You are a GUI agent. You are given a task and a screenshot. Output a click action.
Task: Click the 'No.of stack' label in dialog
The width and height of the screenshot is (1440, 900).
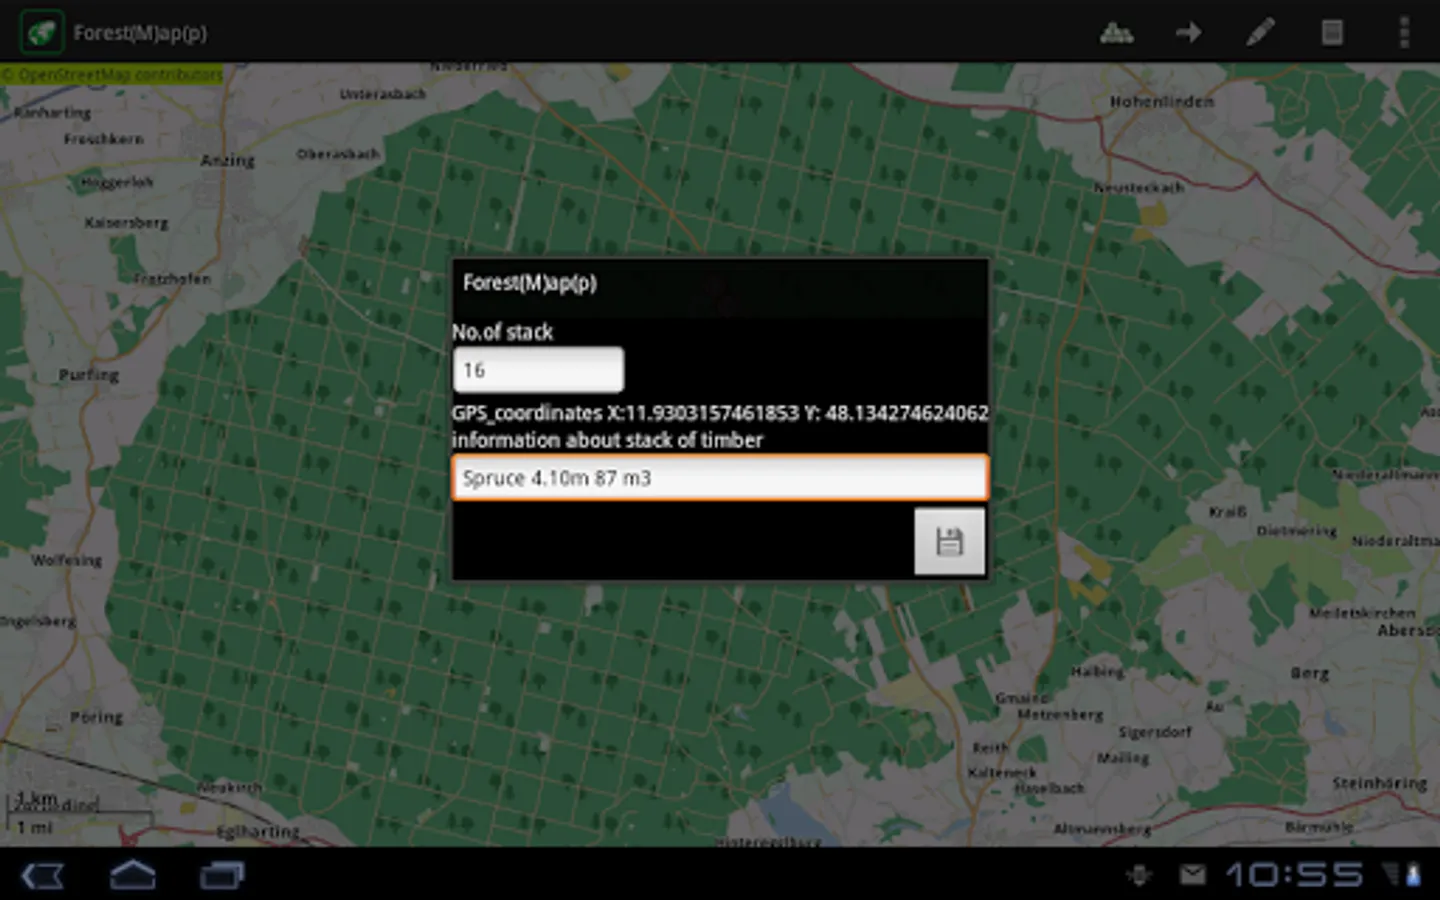(502, 332)
